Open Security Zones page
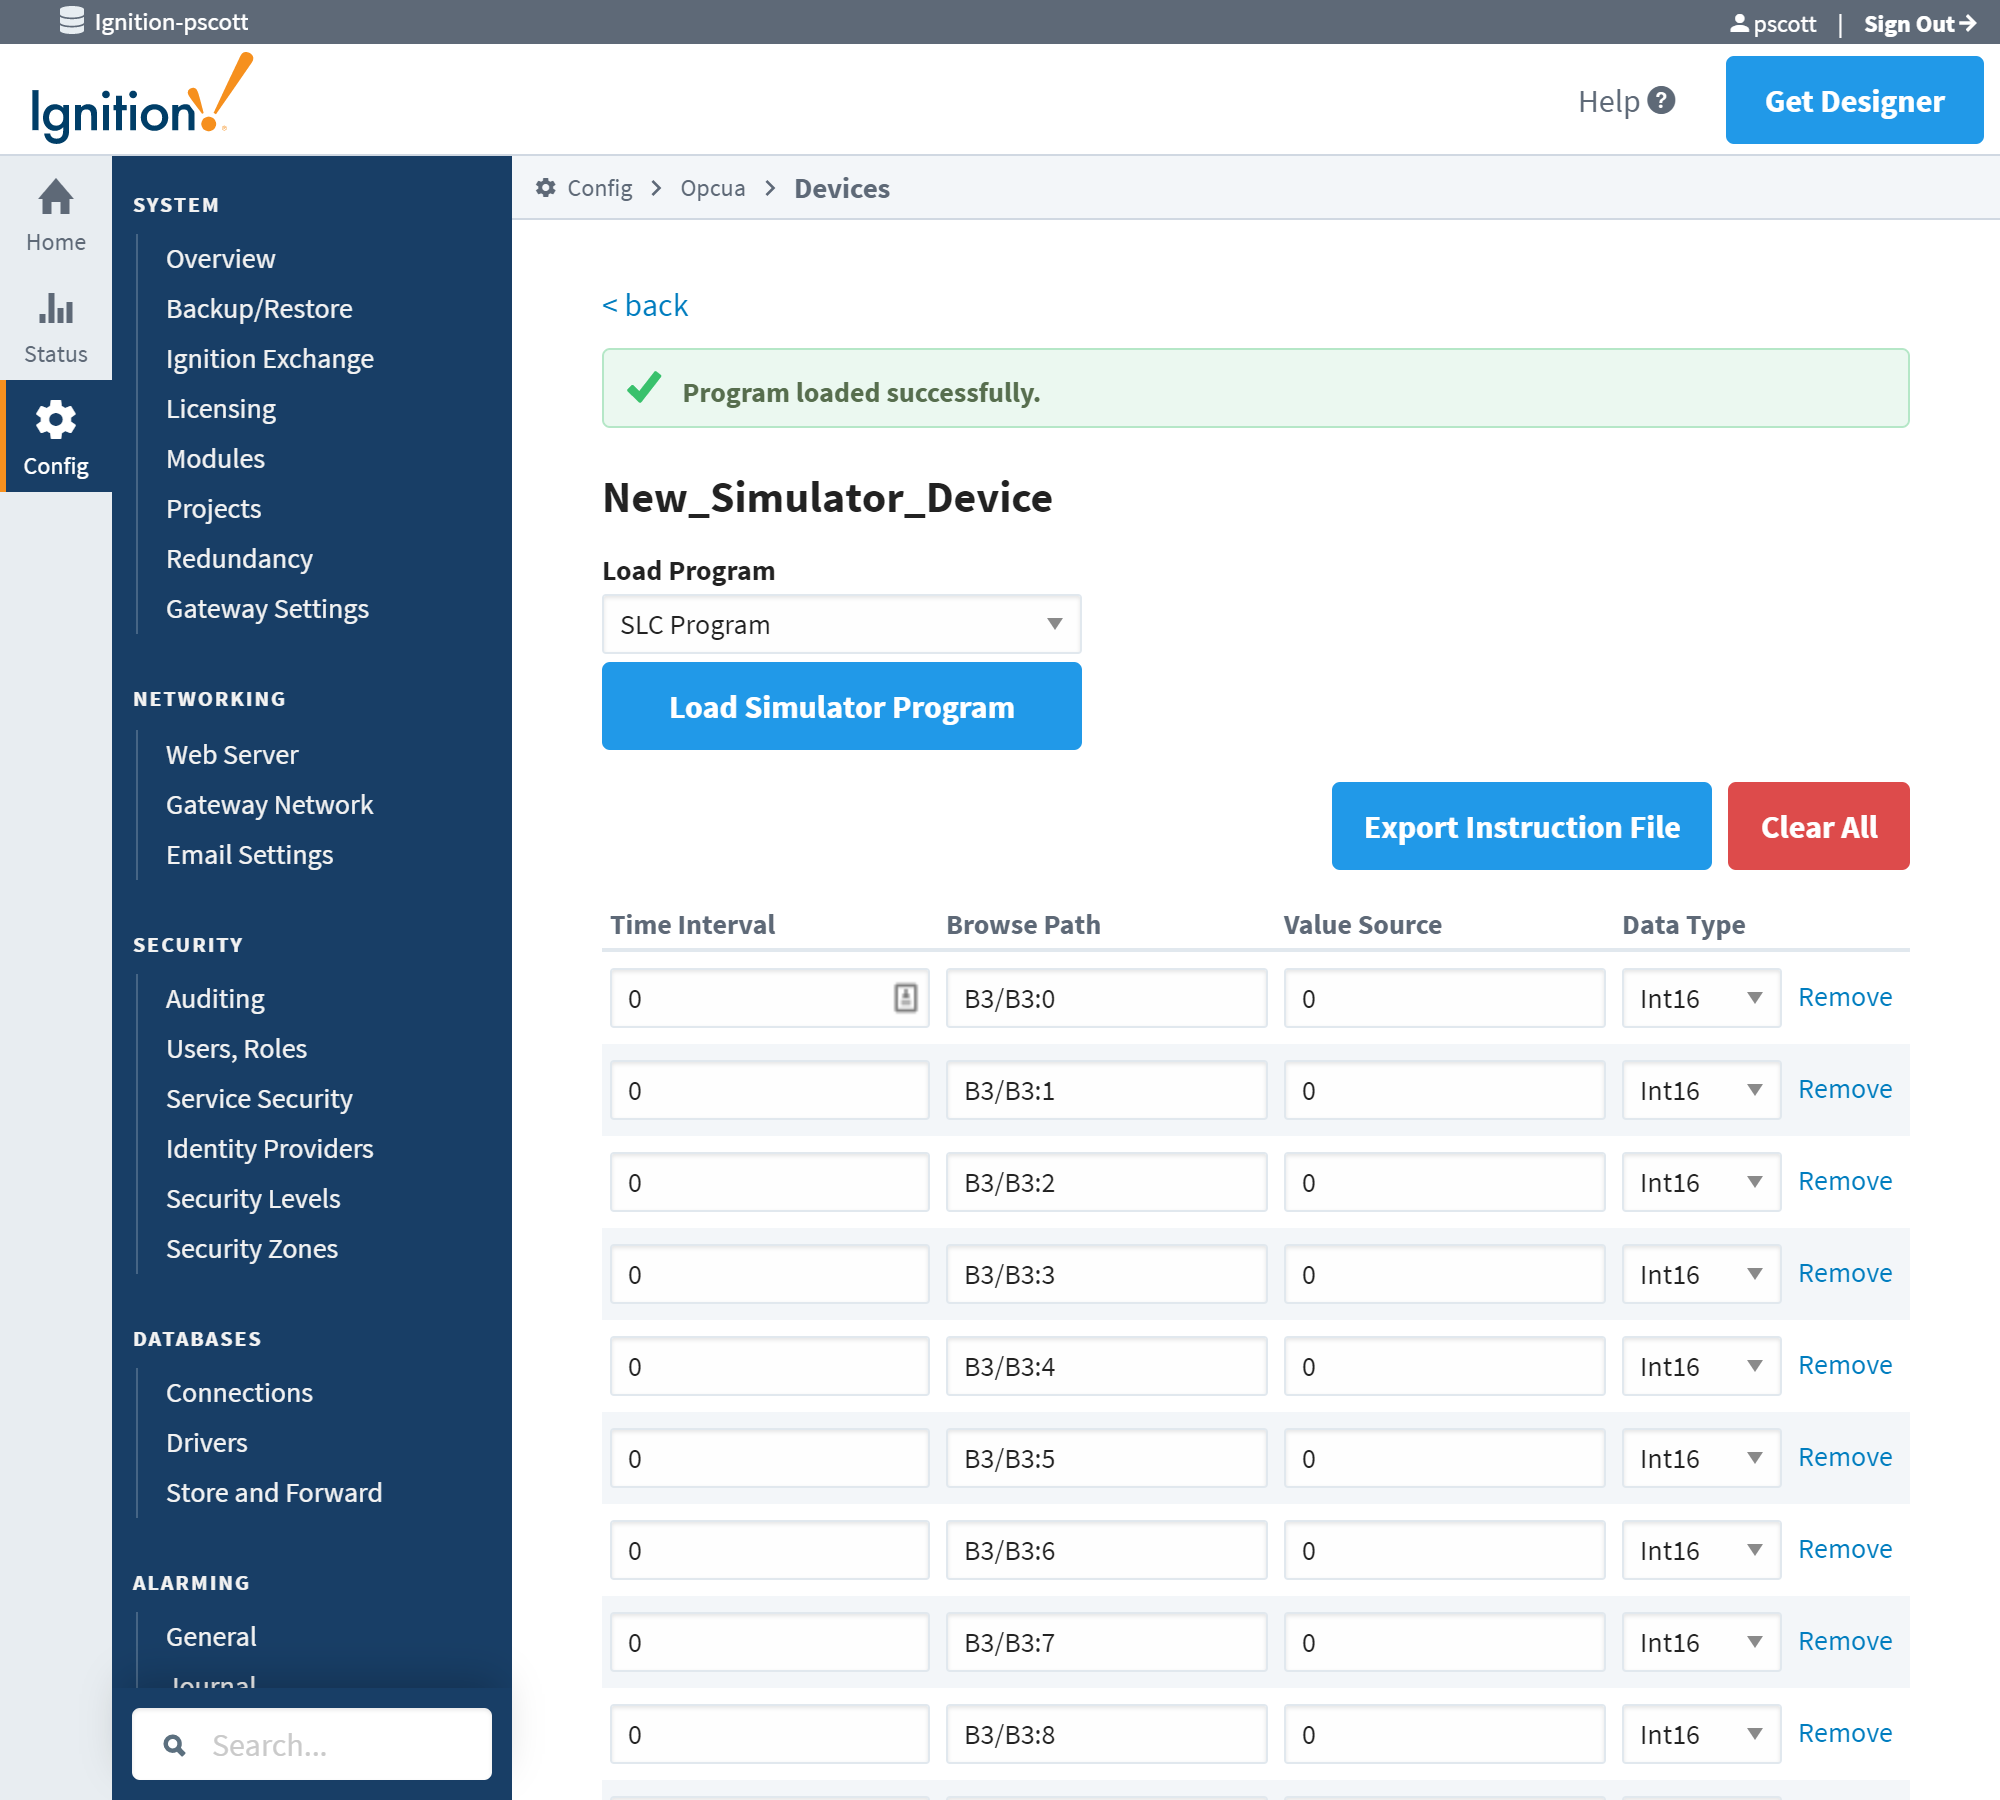Screen dimensions: 2000x1800 click(252, 1248)
